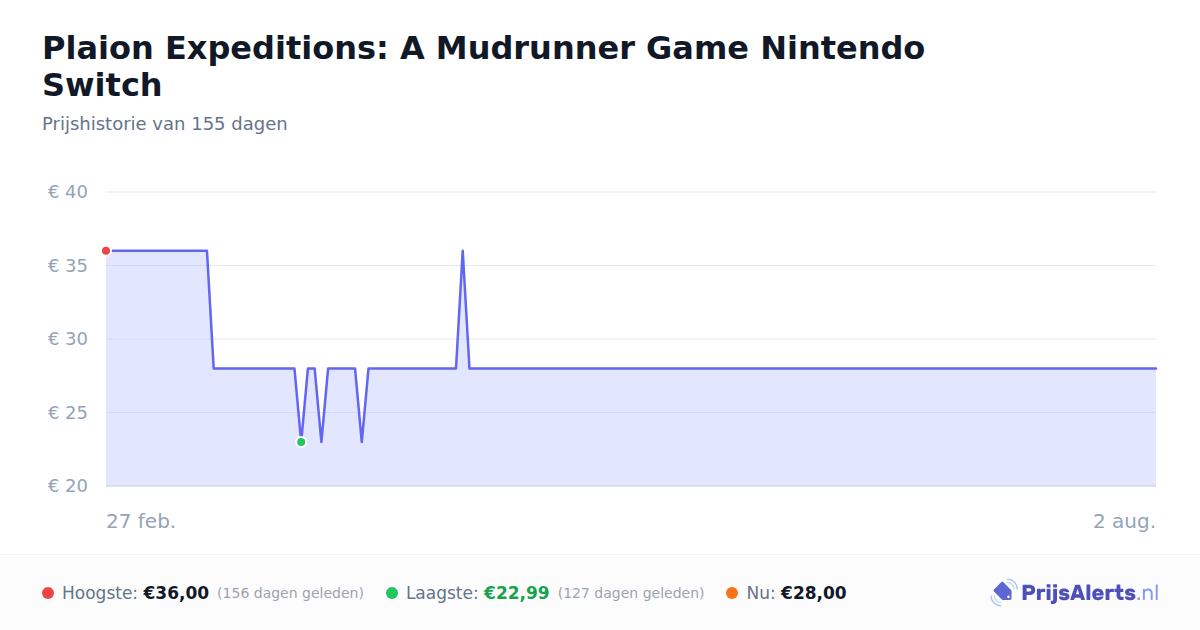This screenshot has height=630, width=1200.
Task: Click the € 40 axis label
Action: click(x=68, y=192)
